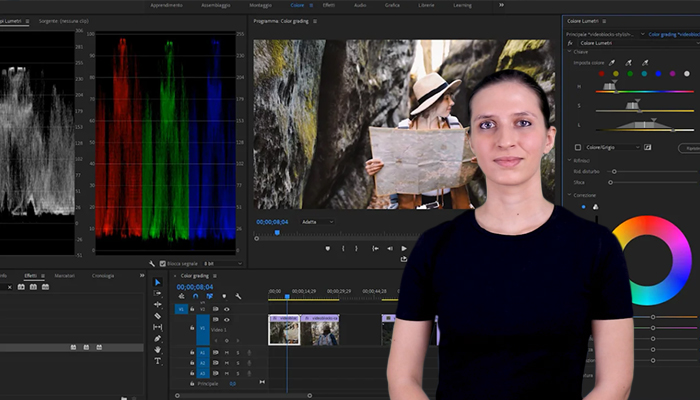
Task: Toggle linked selection in the timeline
Action: click(x=209, y=296)
